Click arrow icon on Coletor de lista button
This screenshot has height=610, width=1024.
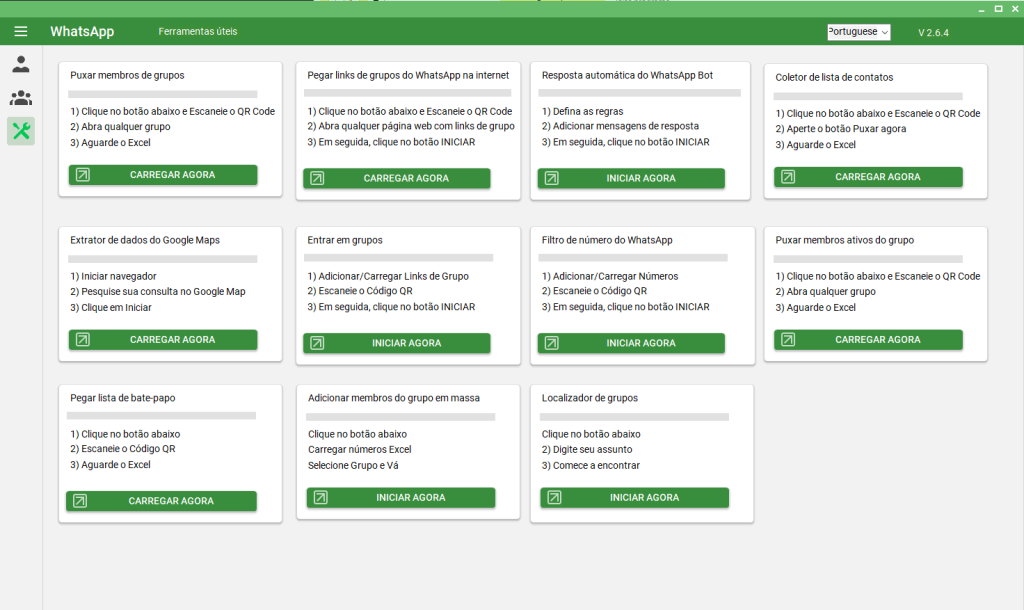[788, 176]
